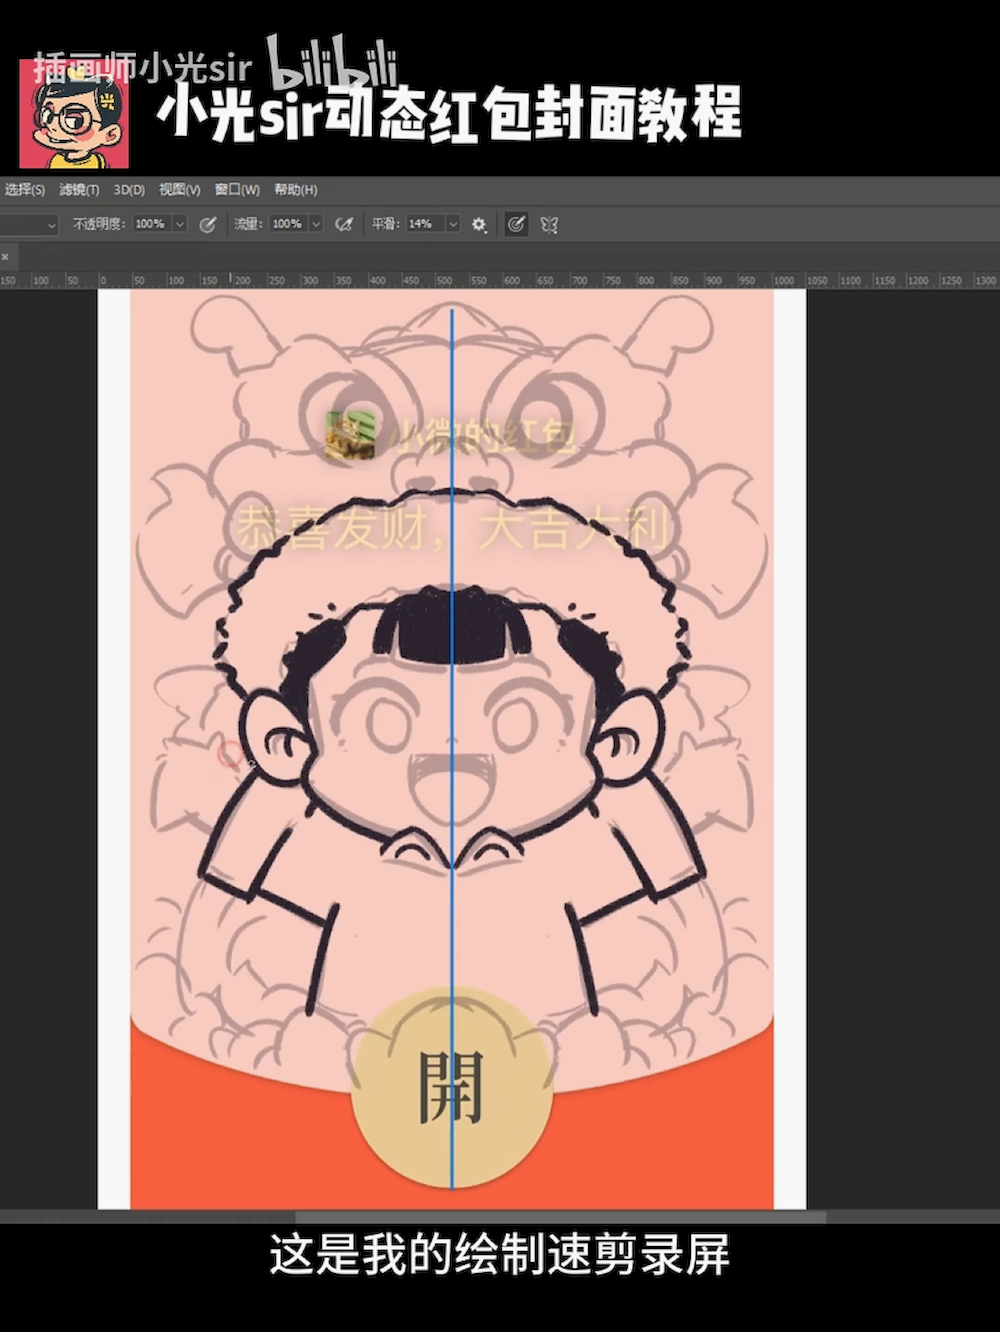Screen dimensions: 1000x1332
Task: Open smoothing options gear icon
Action: (x=479, y=225)
